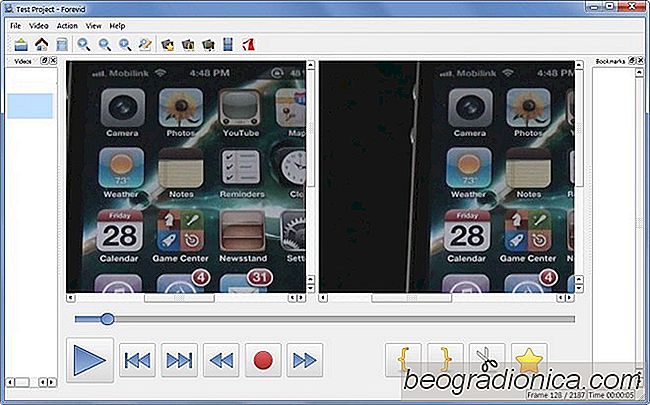Image resolution: width=650 pixels, height=405 pixels.
Task: Click the scissors cut button
Action: 487,359
